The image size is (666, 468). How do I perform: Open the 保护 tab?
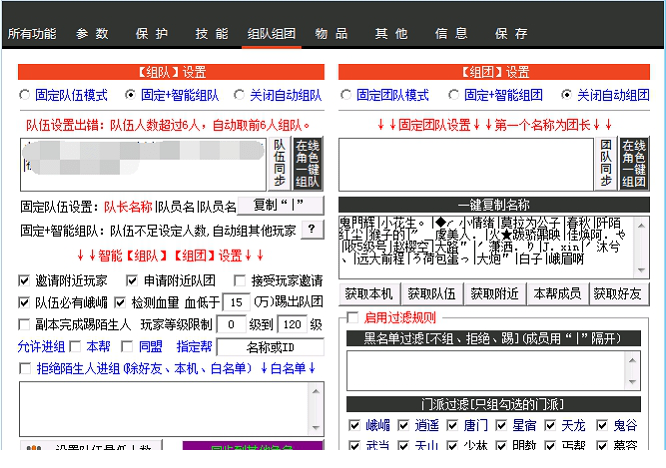click(152, 34)
